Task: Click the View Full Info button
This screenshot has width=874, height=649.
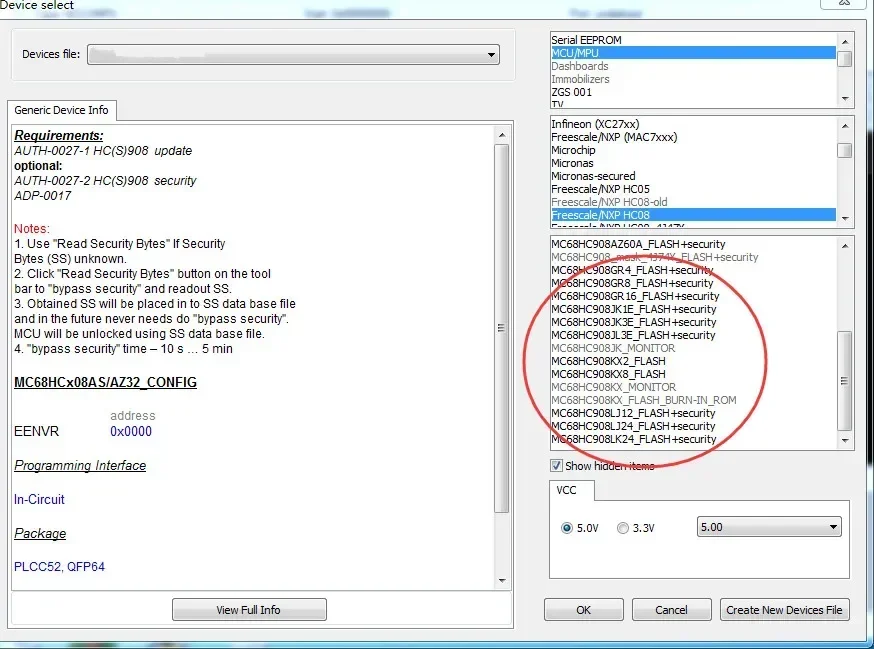Action: [x=249, y=610]
